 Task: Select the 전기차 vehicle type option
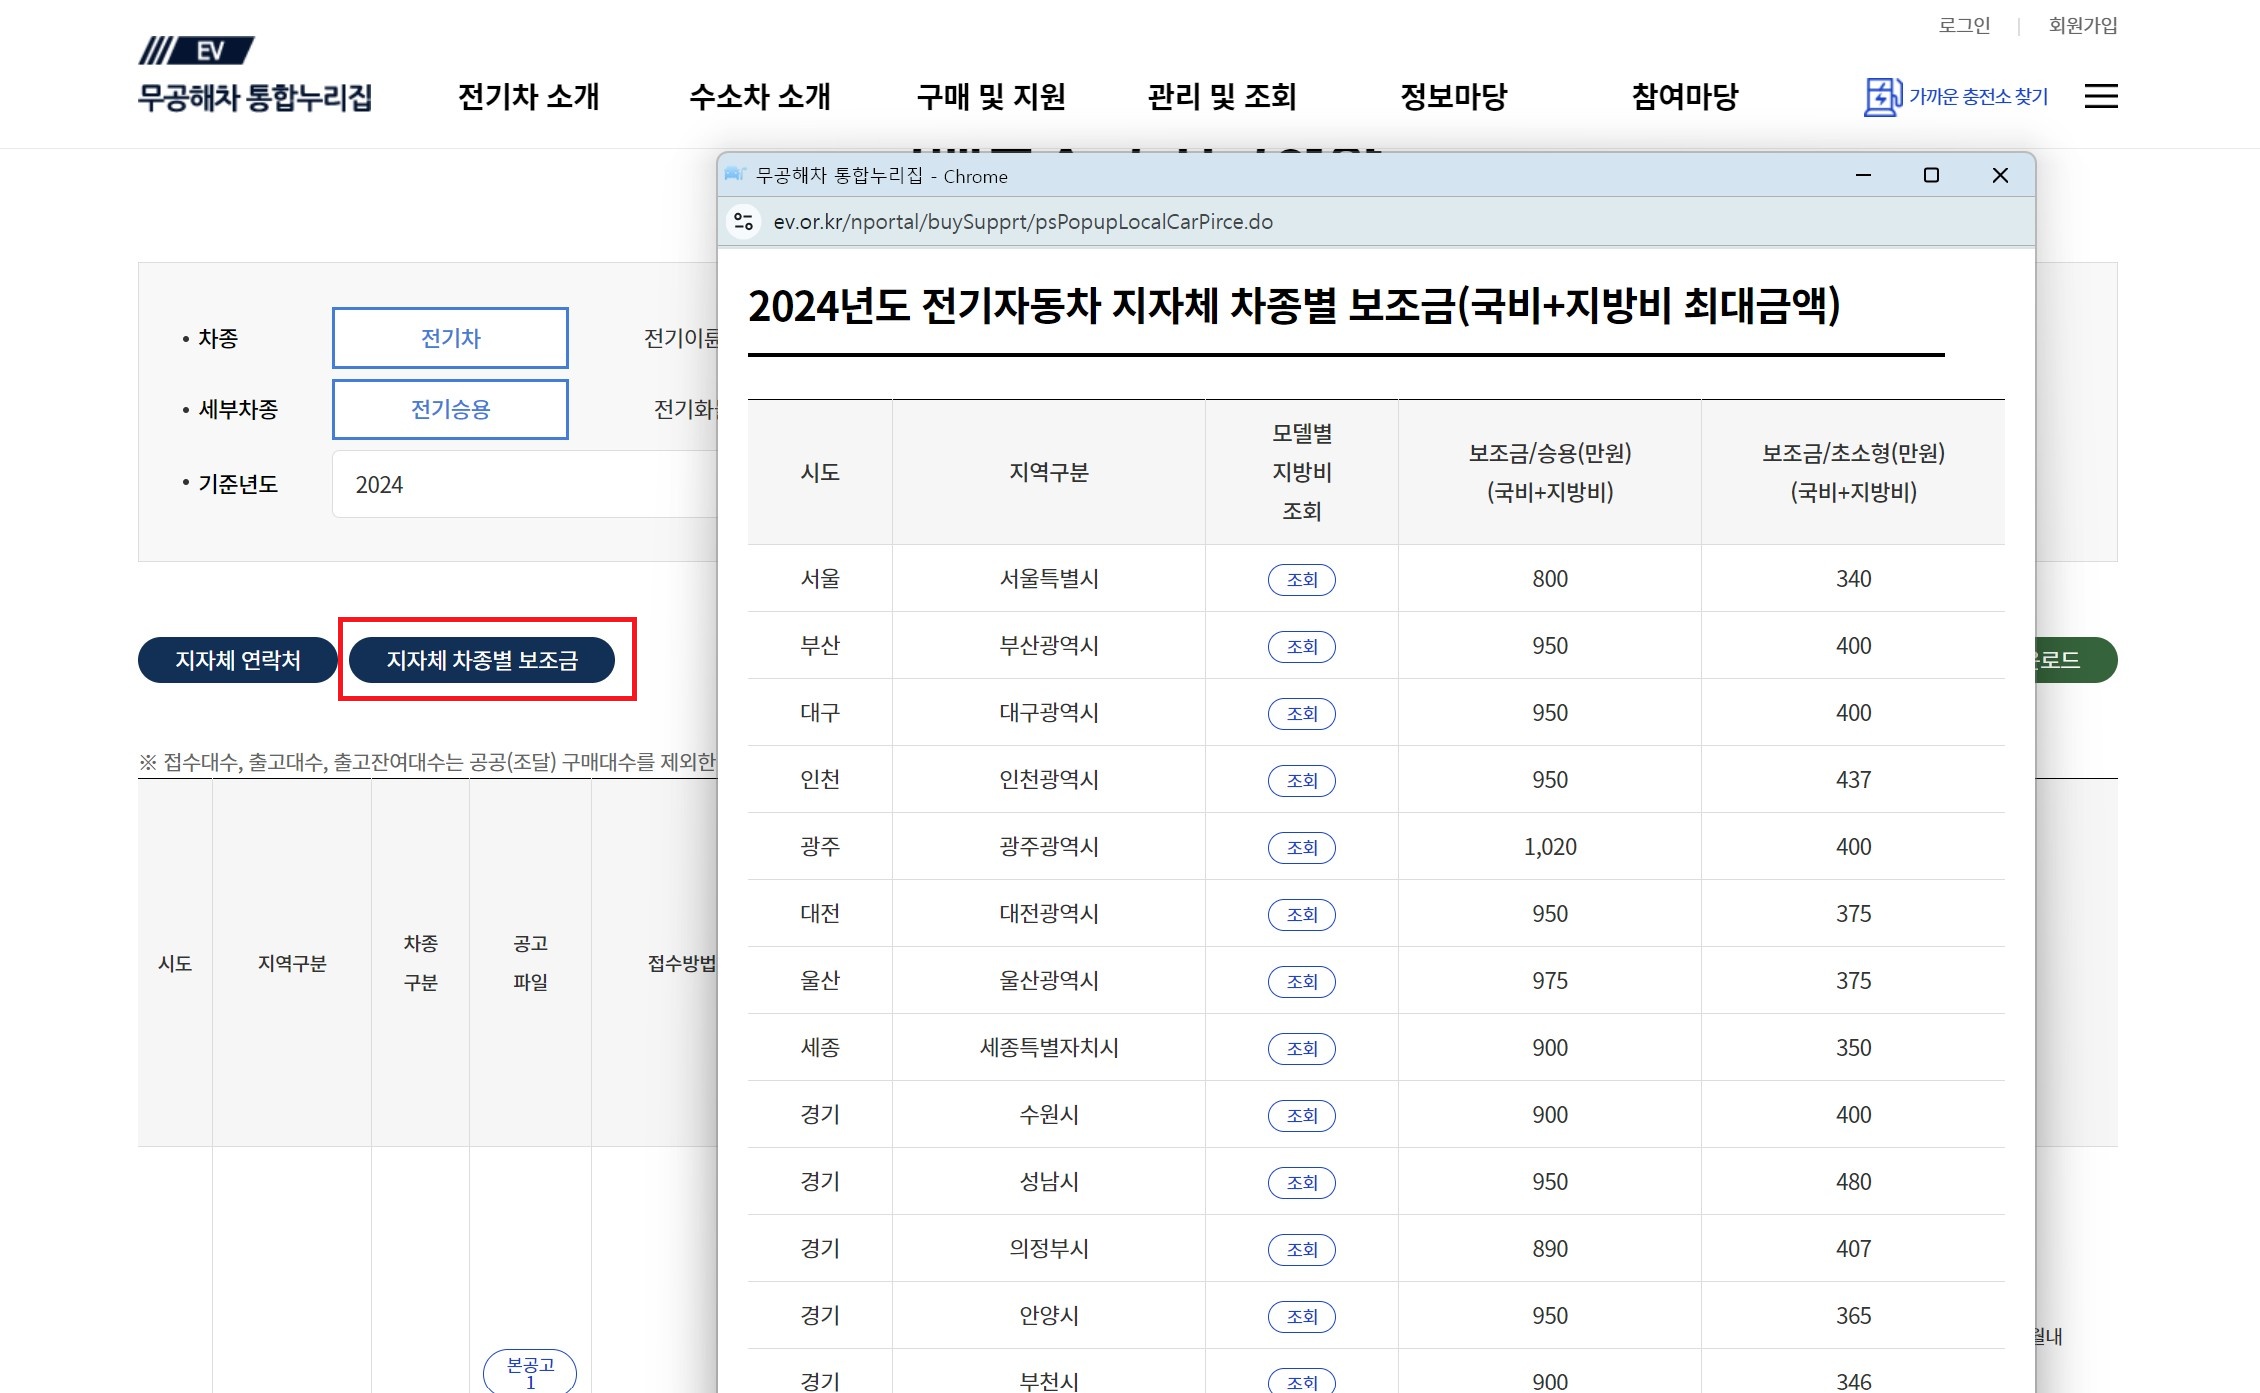coord(450,338)
